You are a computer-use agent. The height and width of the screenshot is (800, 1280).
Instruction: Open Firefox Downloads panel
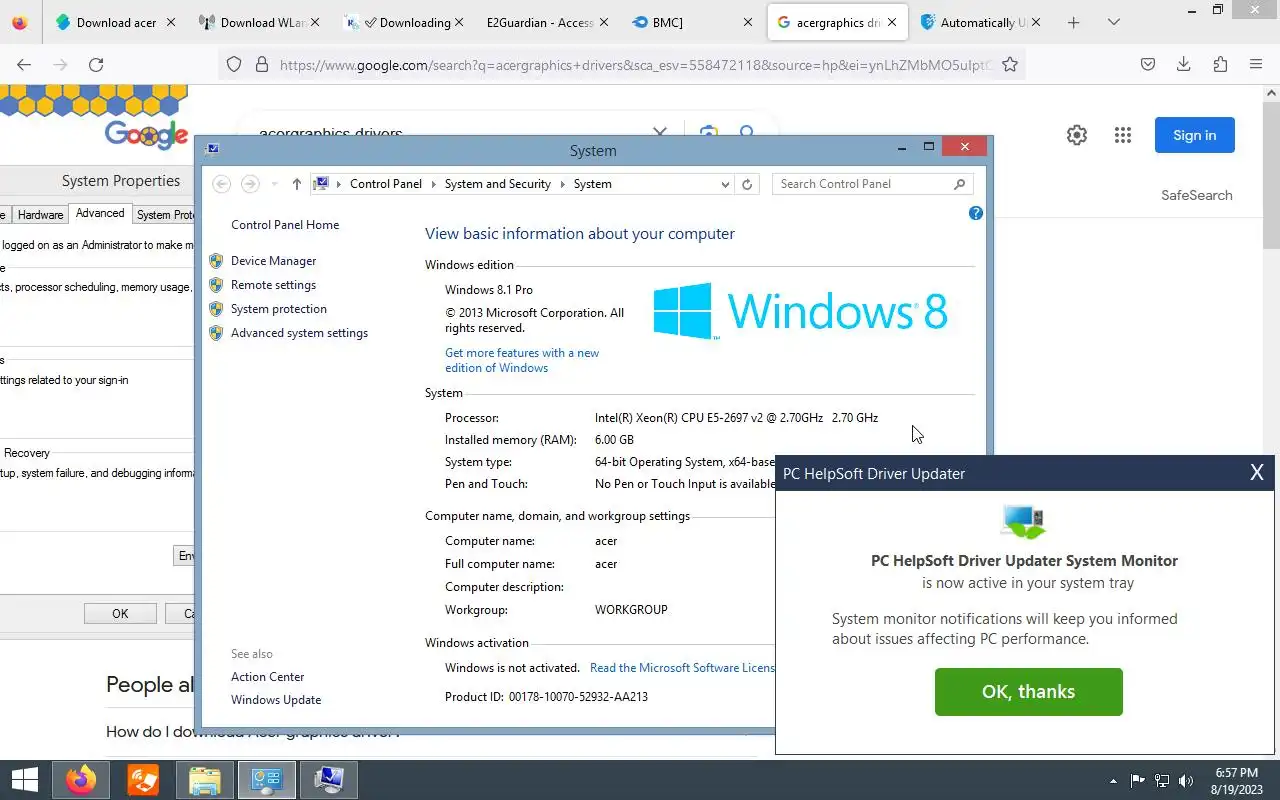point(1184,64)
